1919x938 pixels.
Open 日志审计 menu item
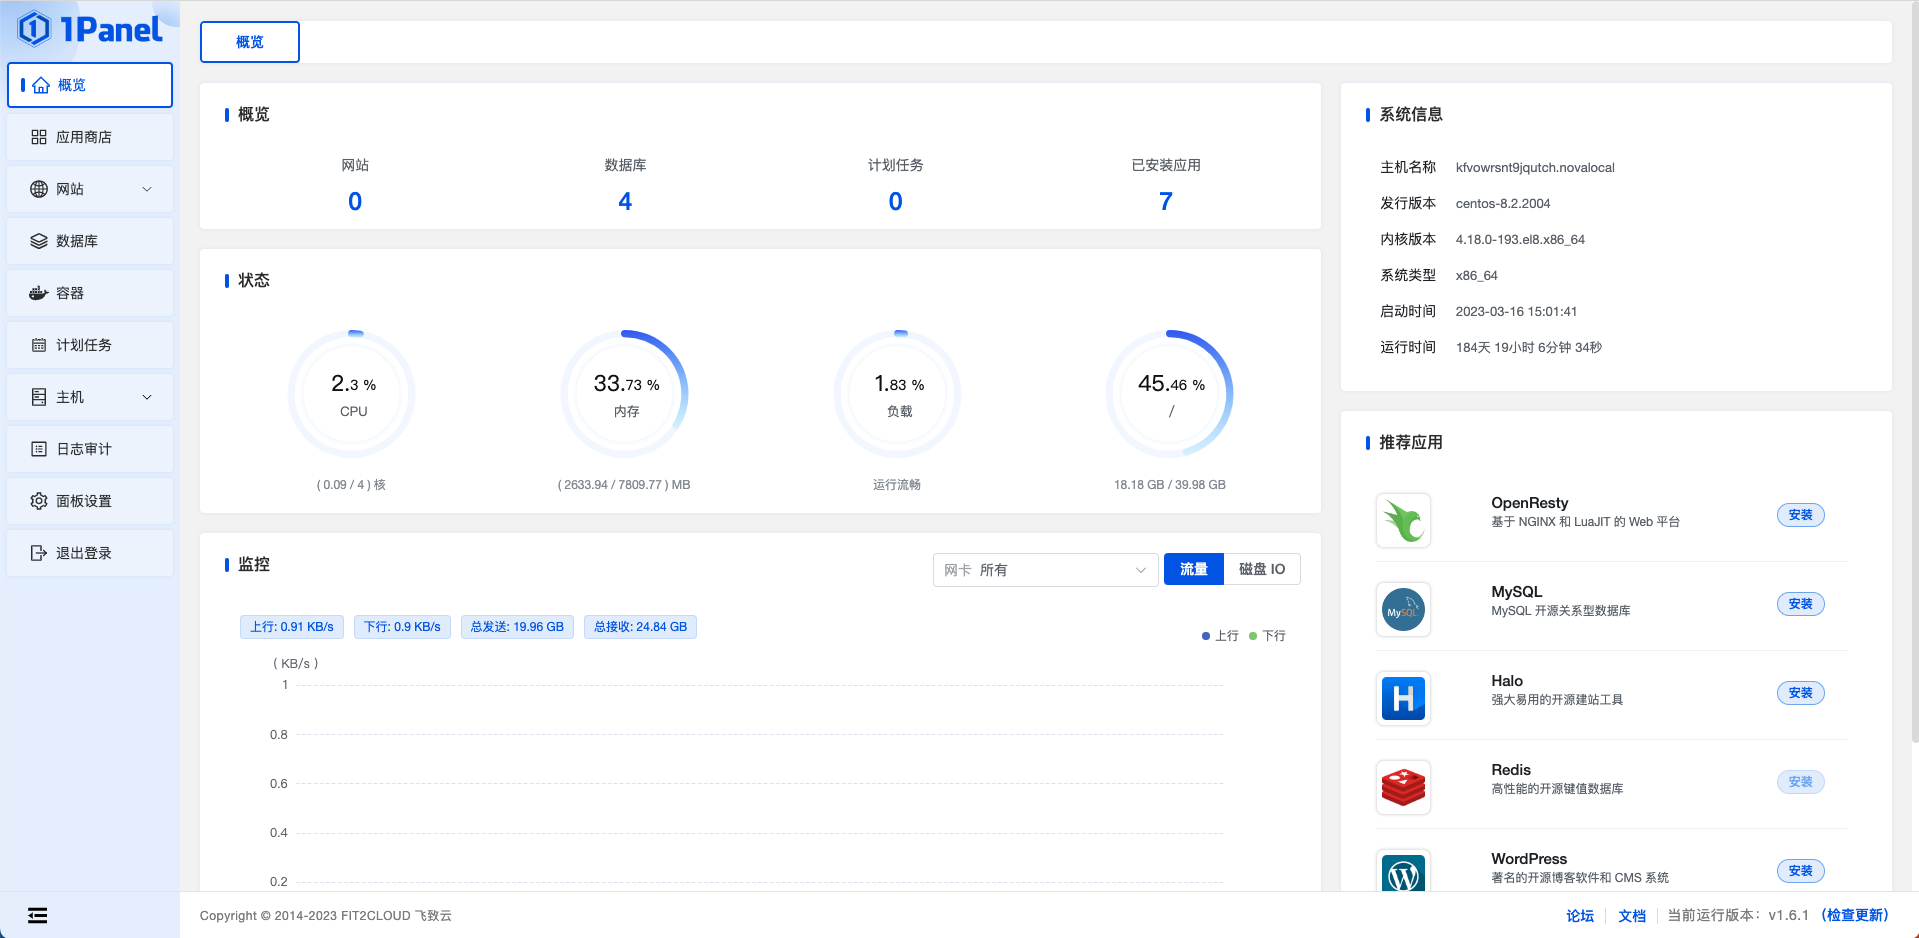coord(90,449)
